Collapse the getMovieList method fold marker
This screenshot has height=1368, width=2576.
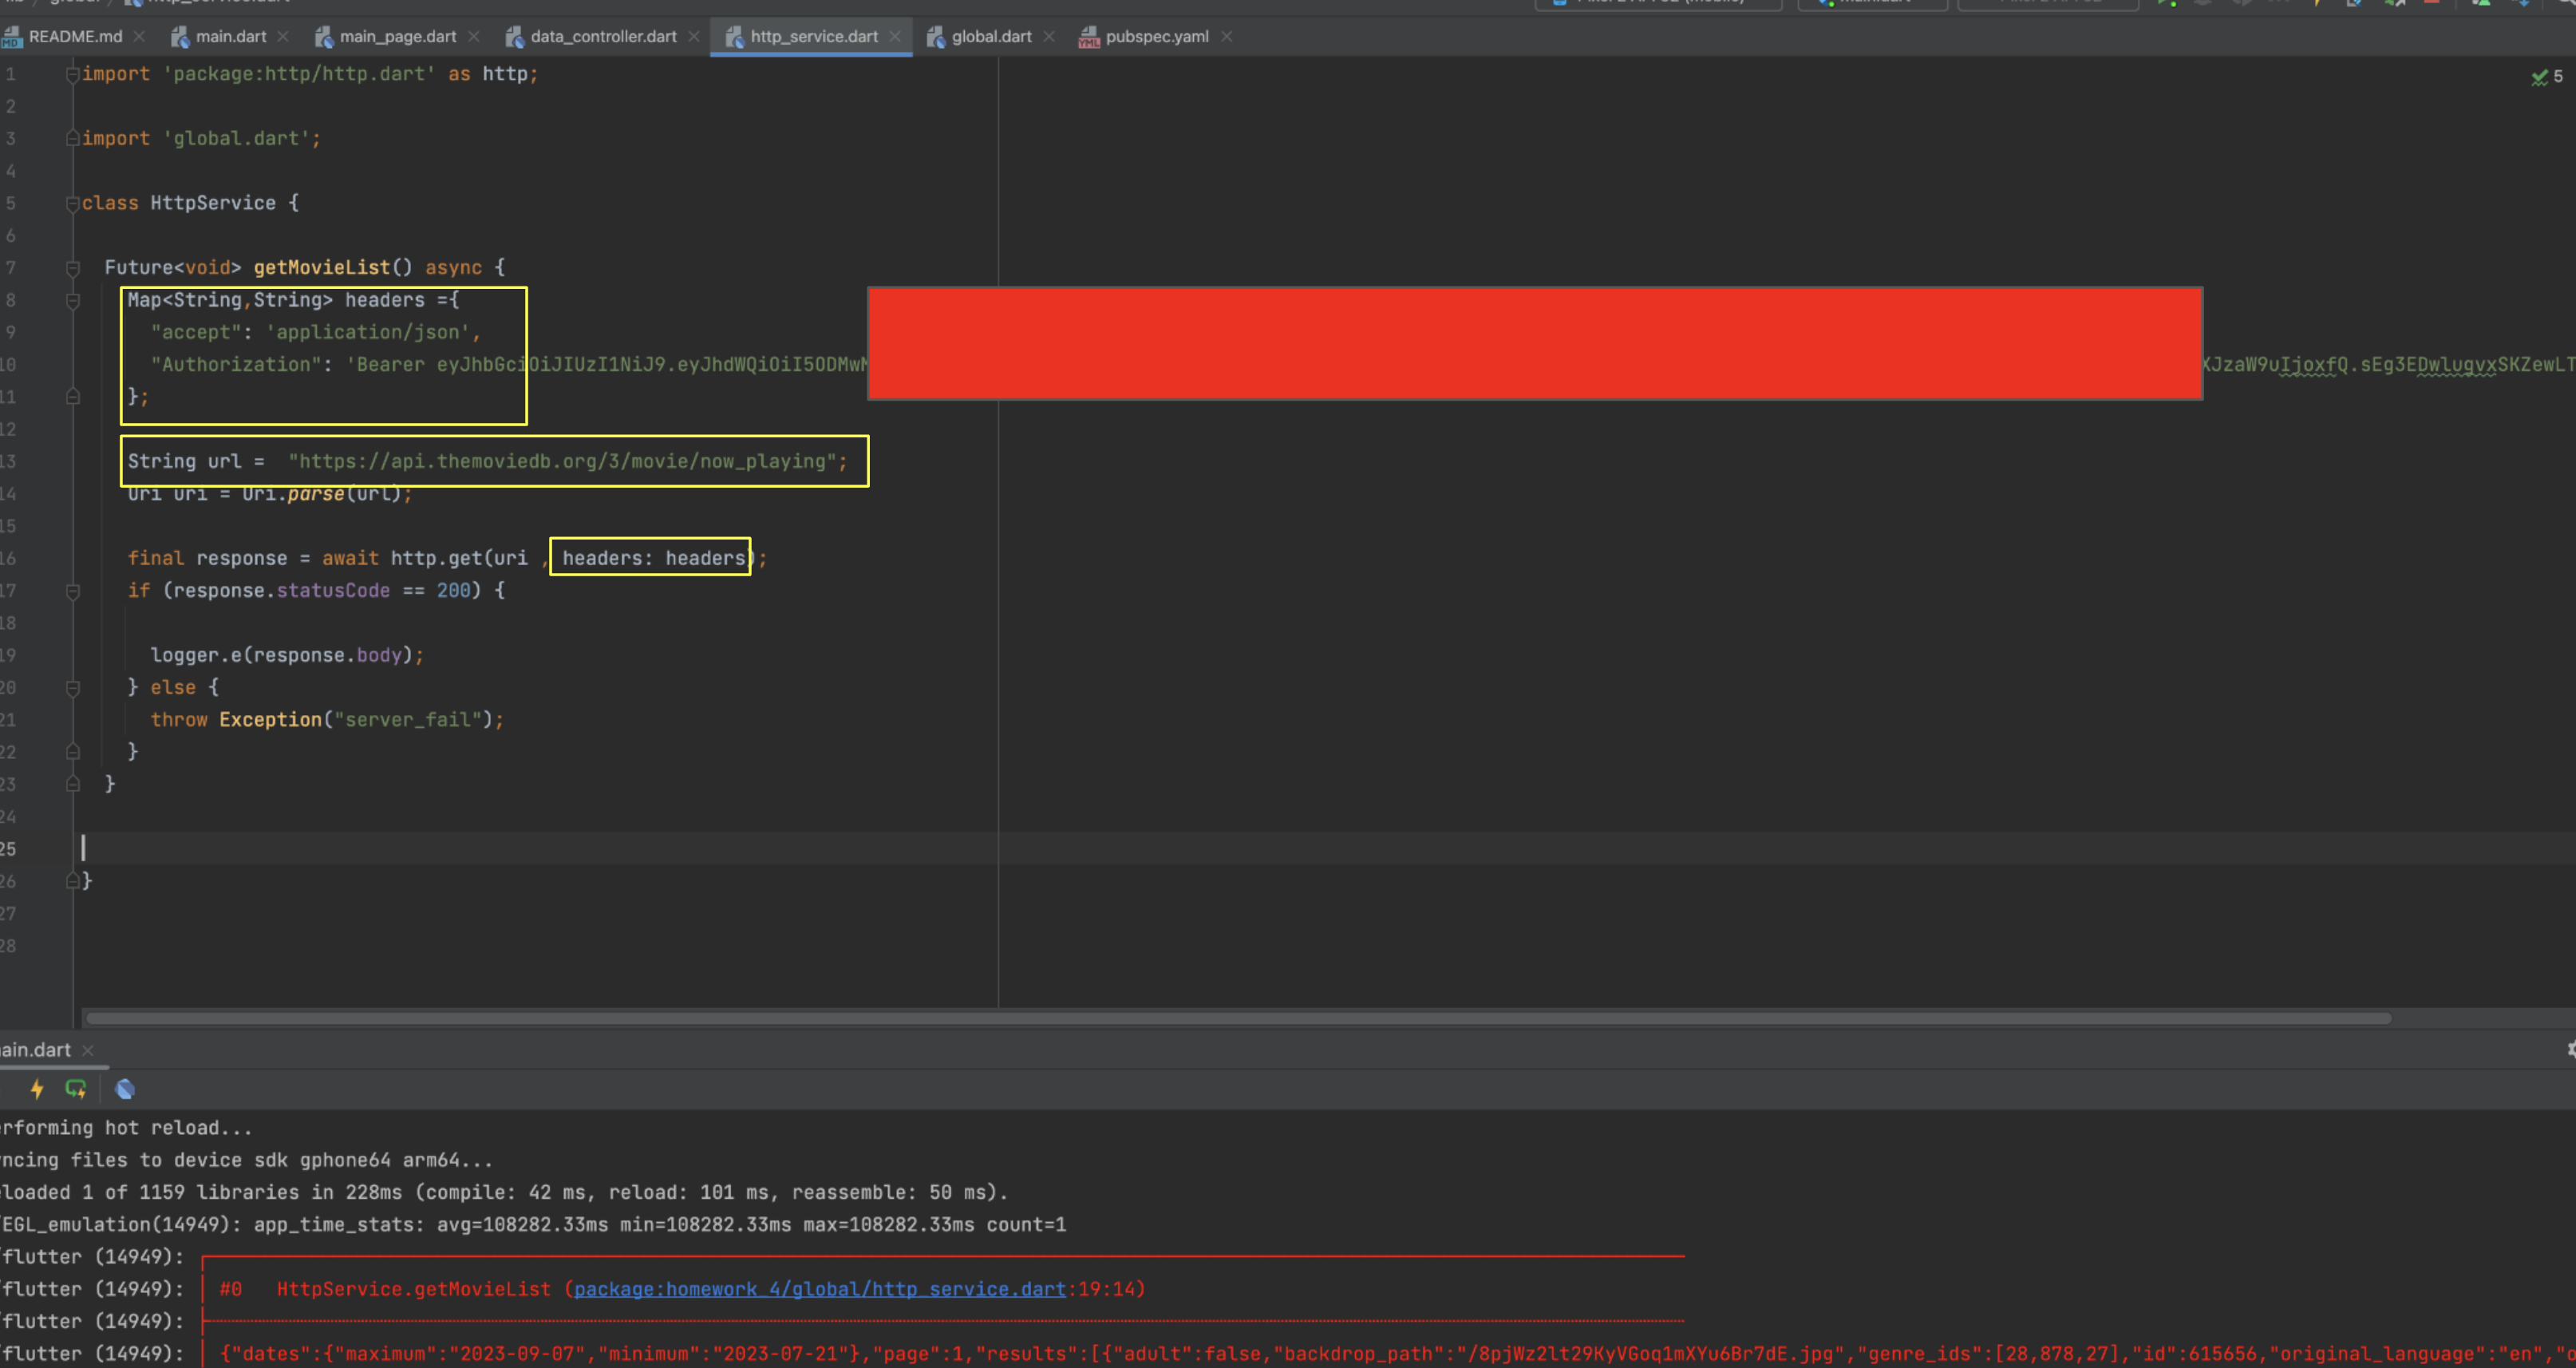pos(72,268)
